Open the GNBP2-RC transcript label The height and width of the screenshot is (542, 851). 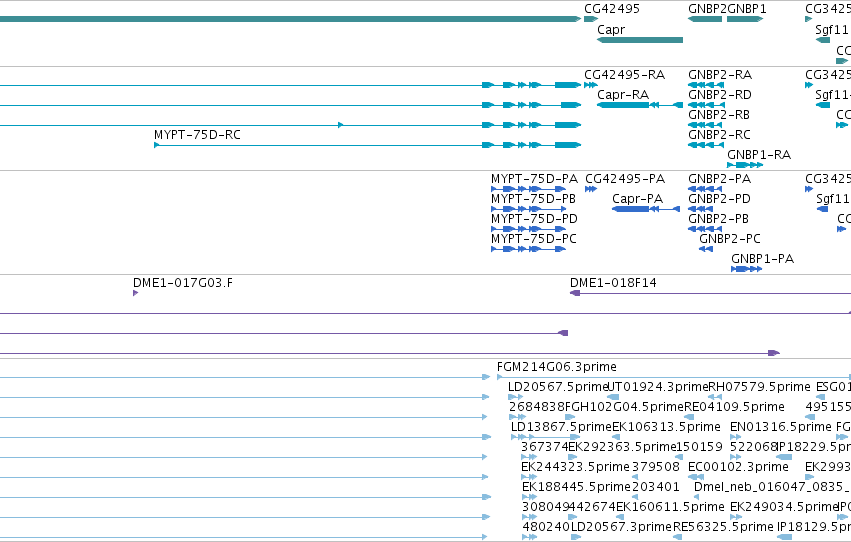719,135
